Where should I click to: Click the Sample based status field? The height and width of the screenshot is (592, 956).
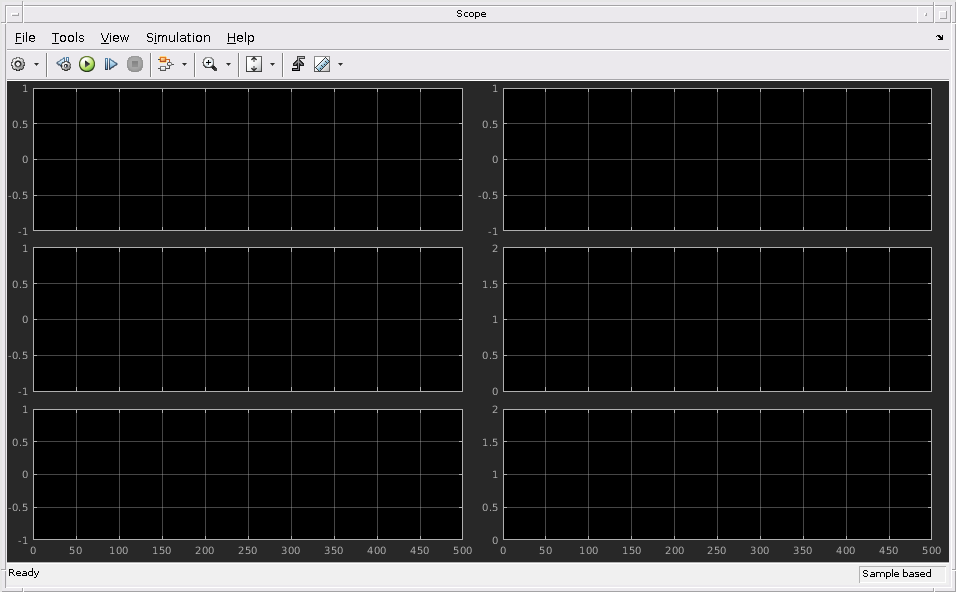tap(902, 574)
